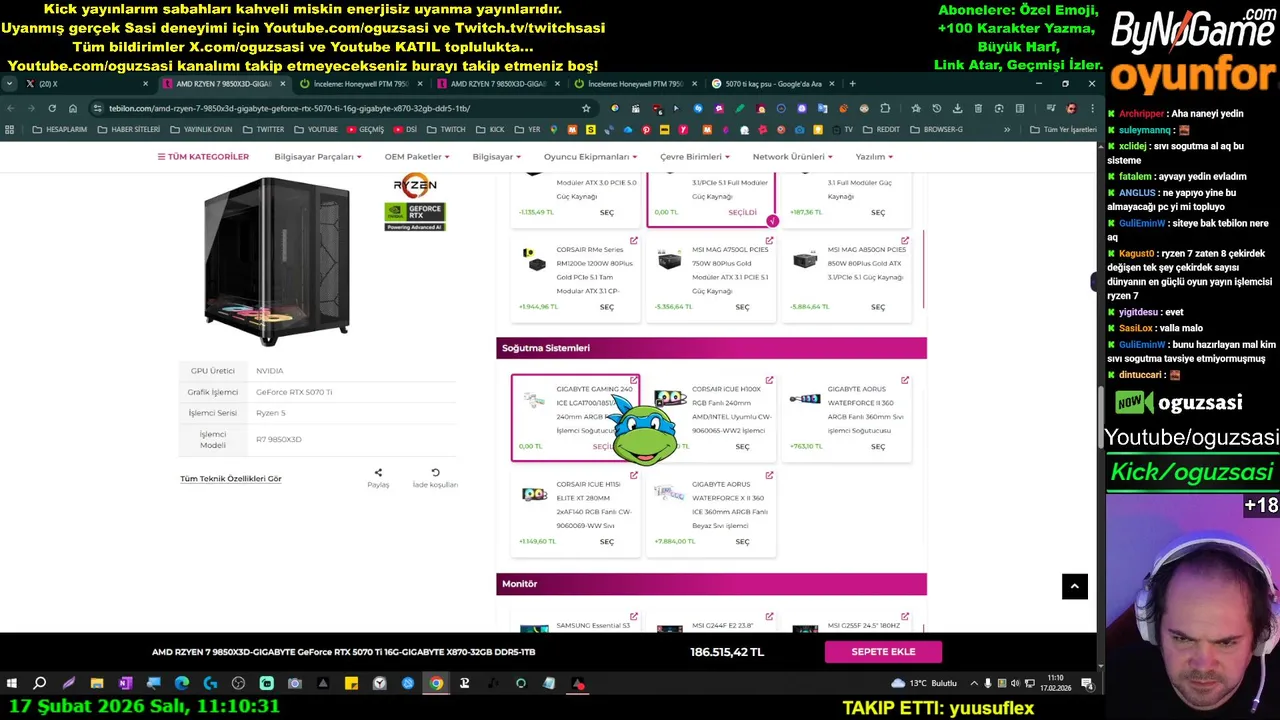Open Microsoft Edge from the taskbar
Image resolution: width=1280 pixels, height=720 pixels.
point(181,684)
